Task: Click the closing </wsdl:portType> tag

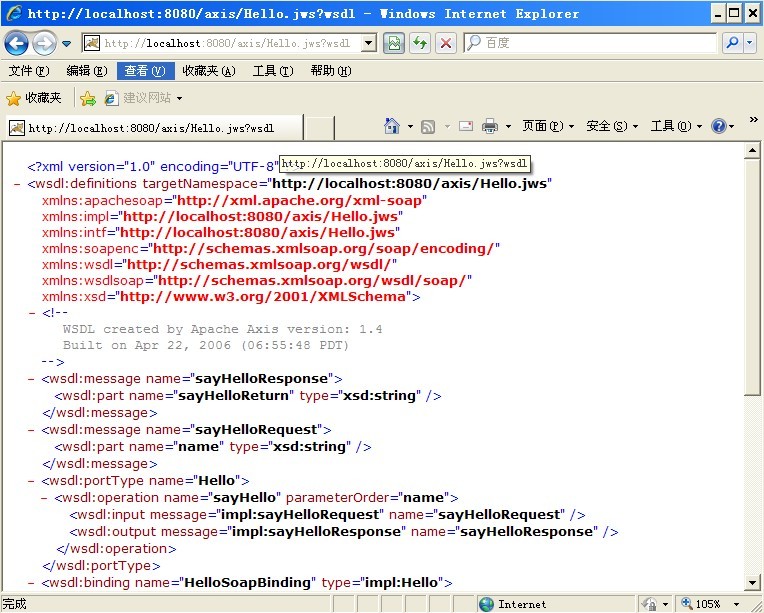Action: coord(101,566)
